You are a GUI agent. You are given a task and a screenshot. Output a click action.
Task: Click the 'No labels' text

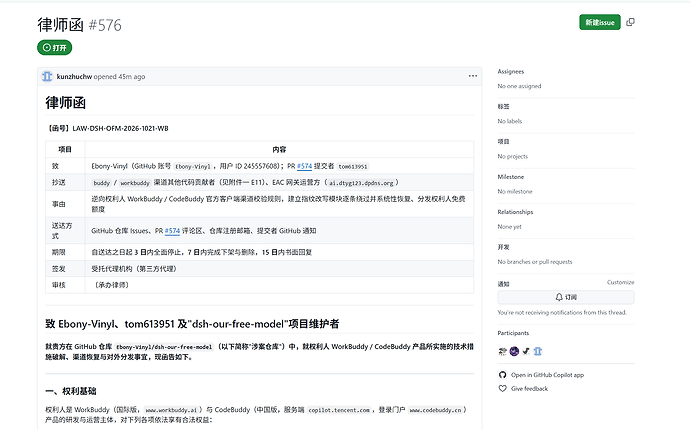coord(510,121)
